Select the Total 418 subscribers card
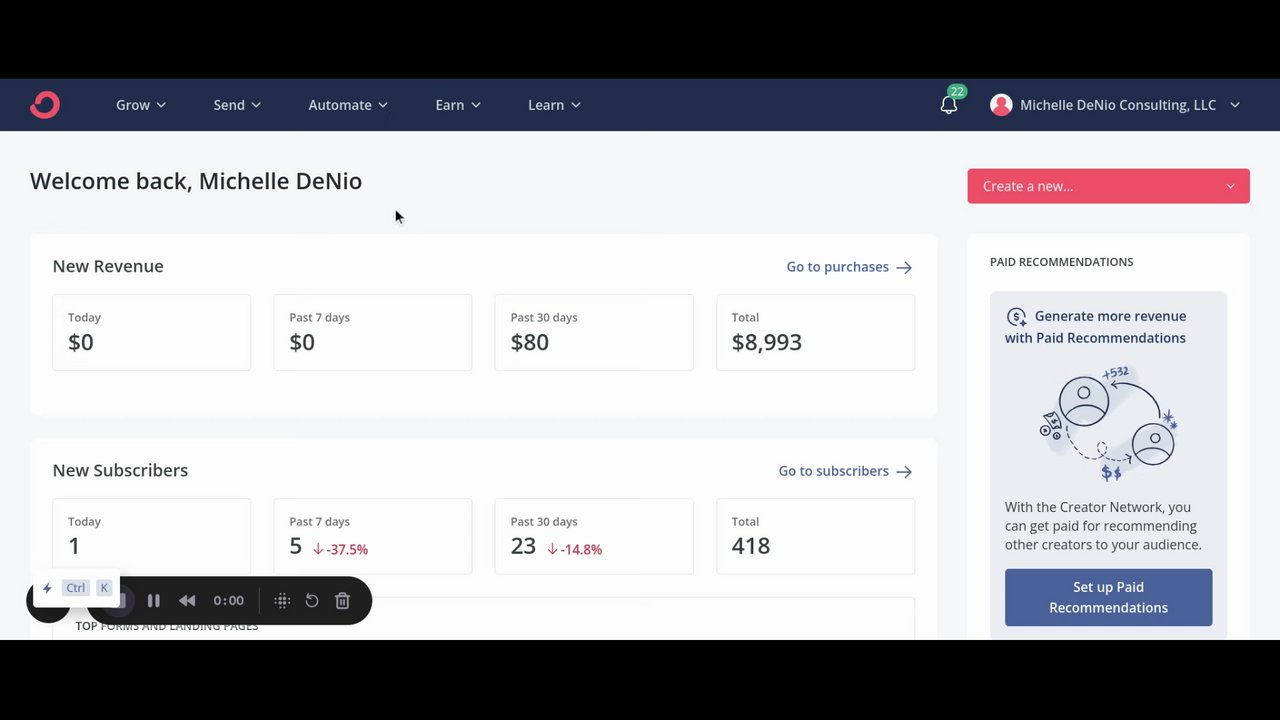 coord(815,536)
